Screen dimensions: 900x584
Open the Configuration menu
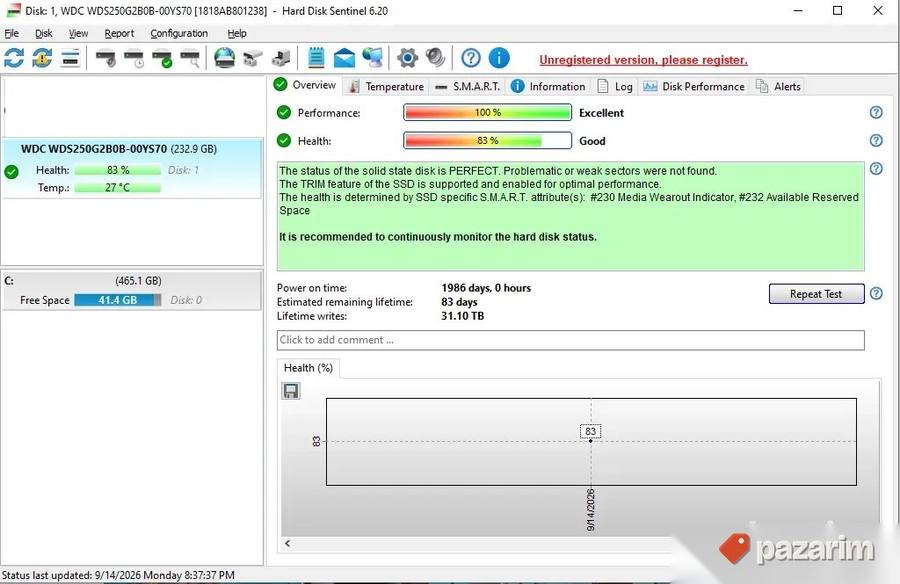coord(179,33)
